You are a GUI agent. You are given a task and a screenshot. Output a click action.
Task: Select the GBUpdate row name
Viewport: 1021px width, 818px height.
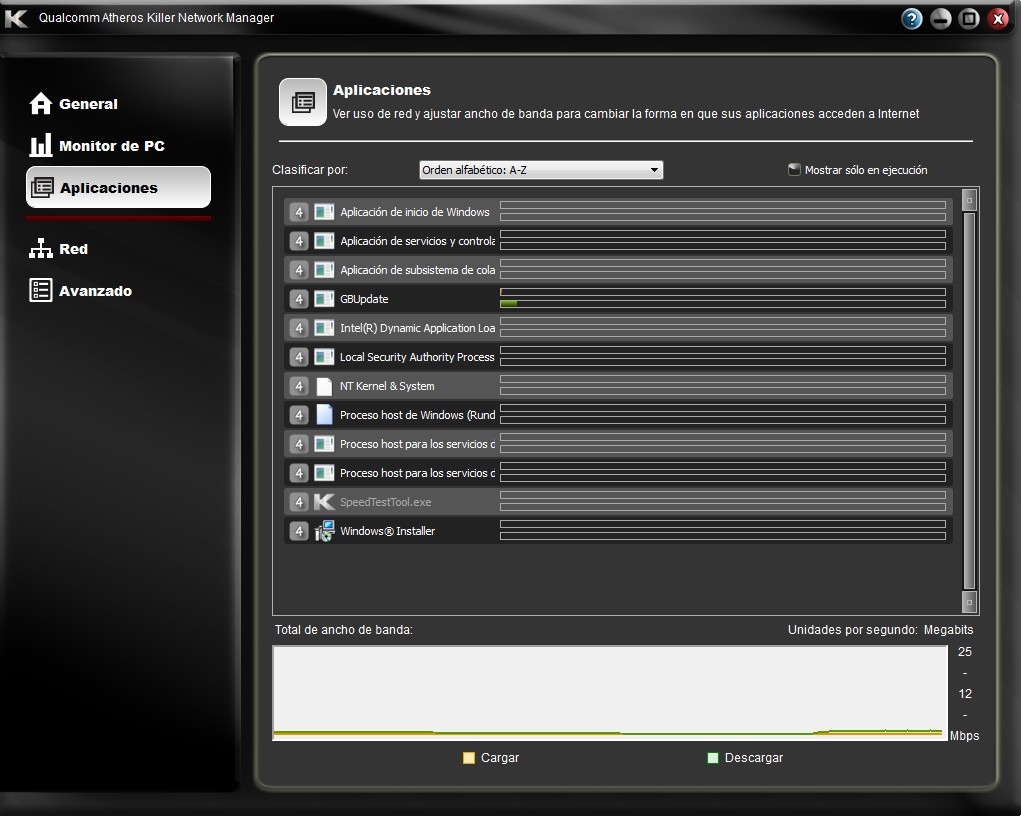coord(364,299)
